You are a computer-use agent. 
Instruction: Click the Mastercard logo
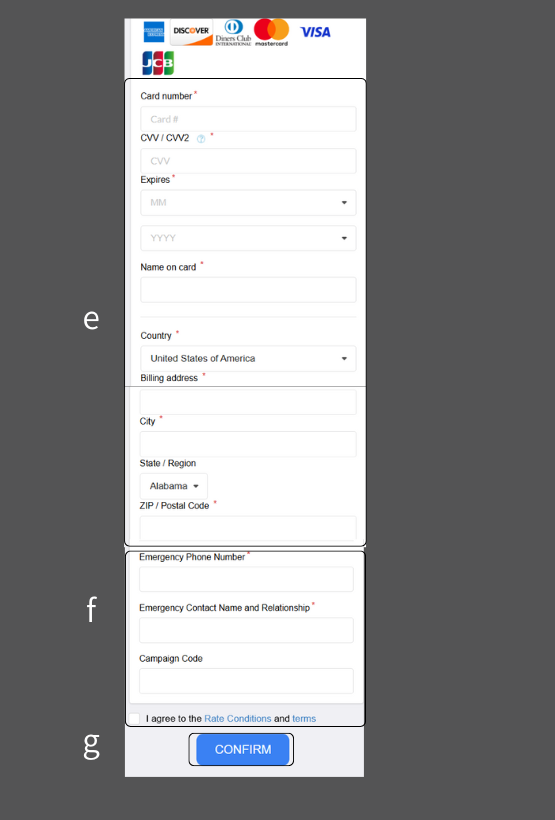[x=271, y=32]
